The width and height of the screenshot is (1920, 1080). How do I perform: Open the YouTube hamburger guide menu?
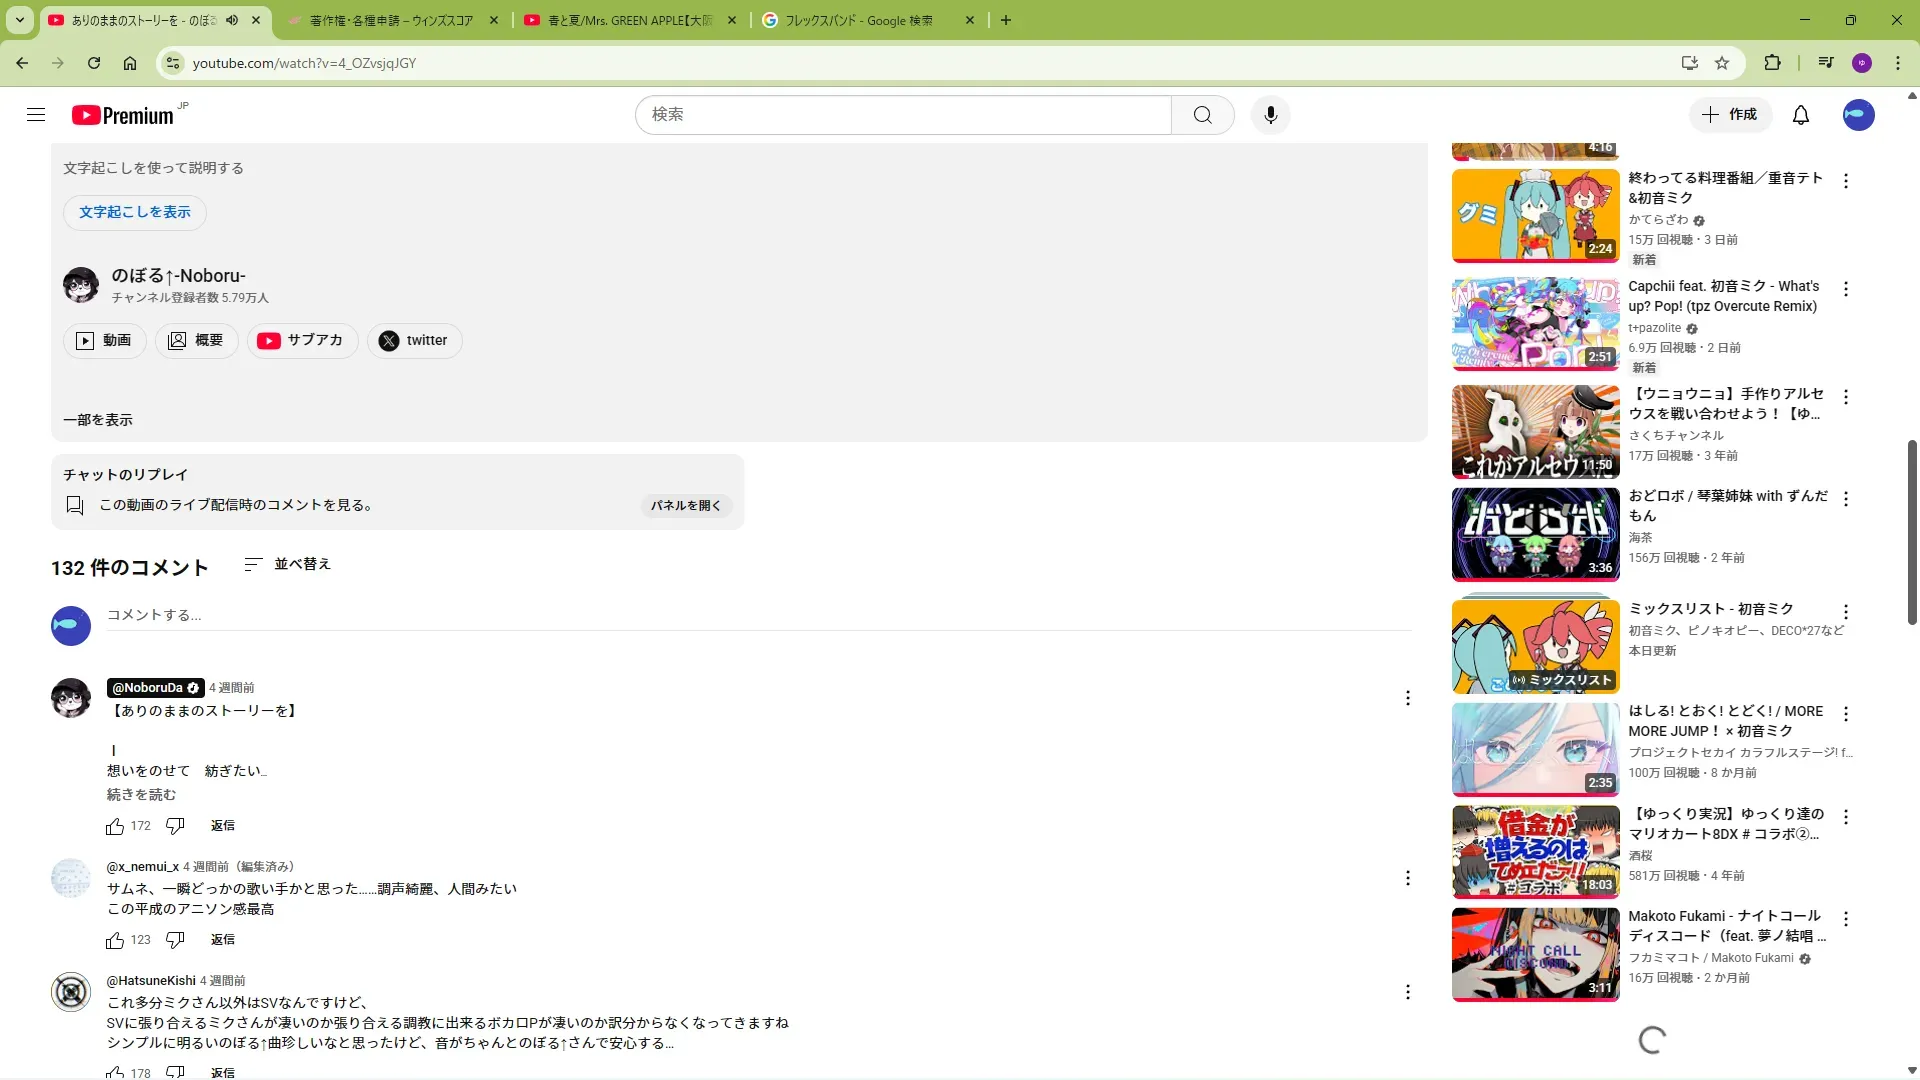point(36,115)
